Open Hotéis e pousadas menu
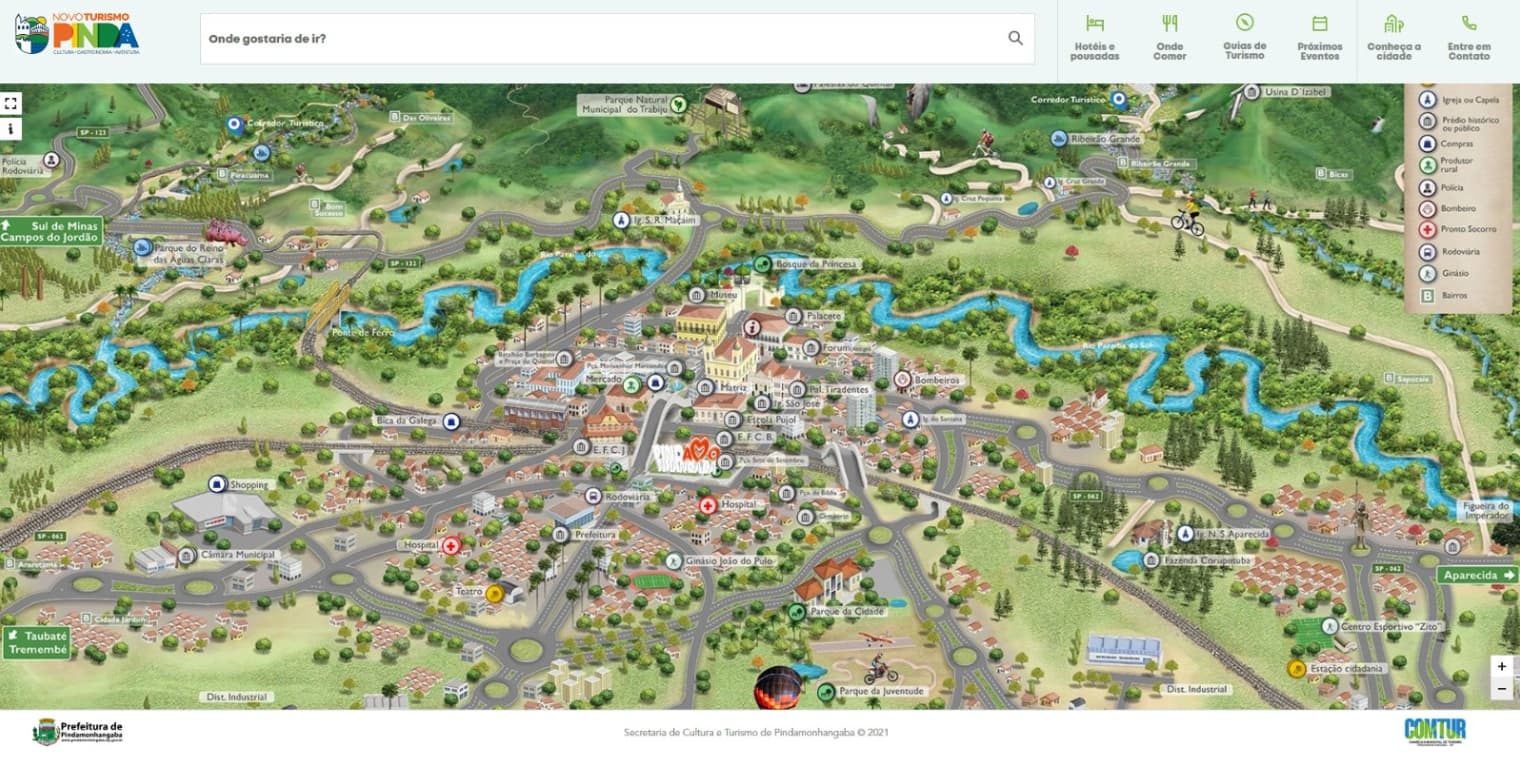The image size is (1520, 762). (1094, 38)
